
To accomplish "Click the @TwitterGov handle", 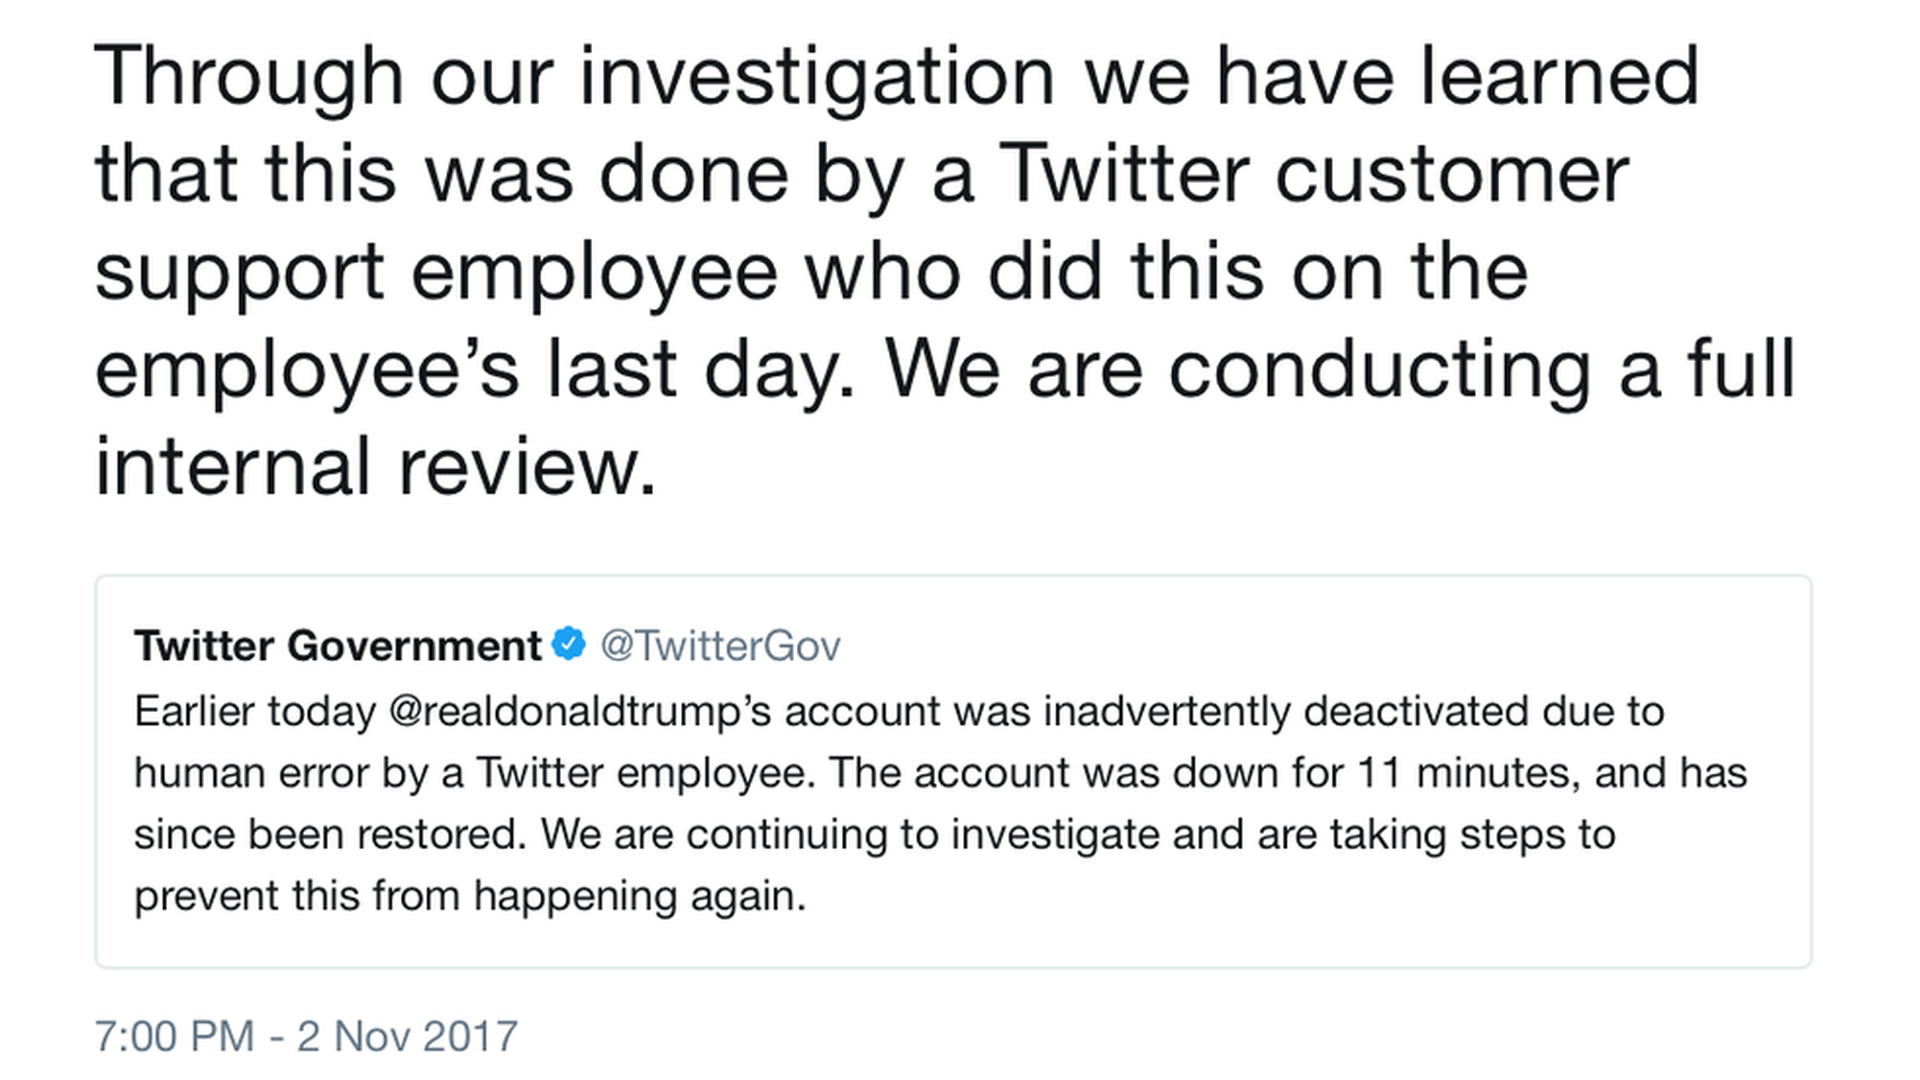I will (x=720, y=646).
